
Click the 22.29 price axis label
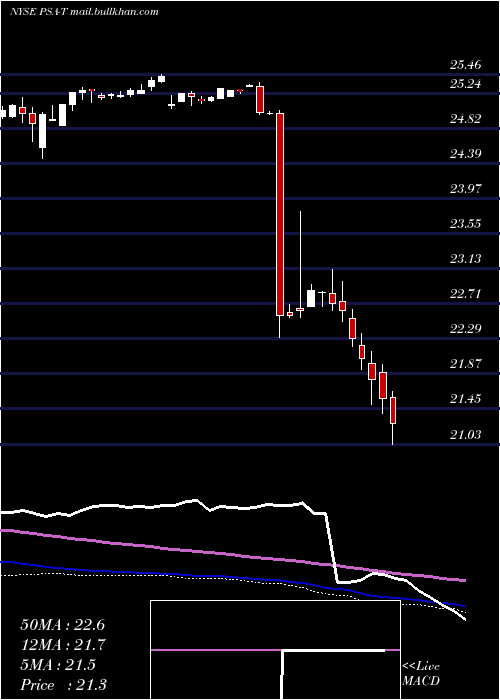coord(466,329)
